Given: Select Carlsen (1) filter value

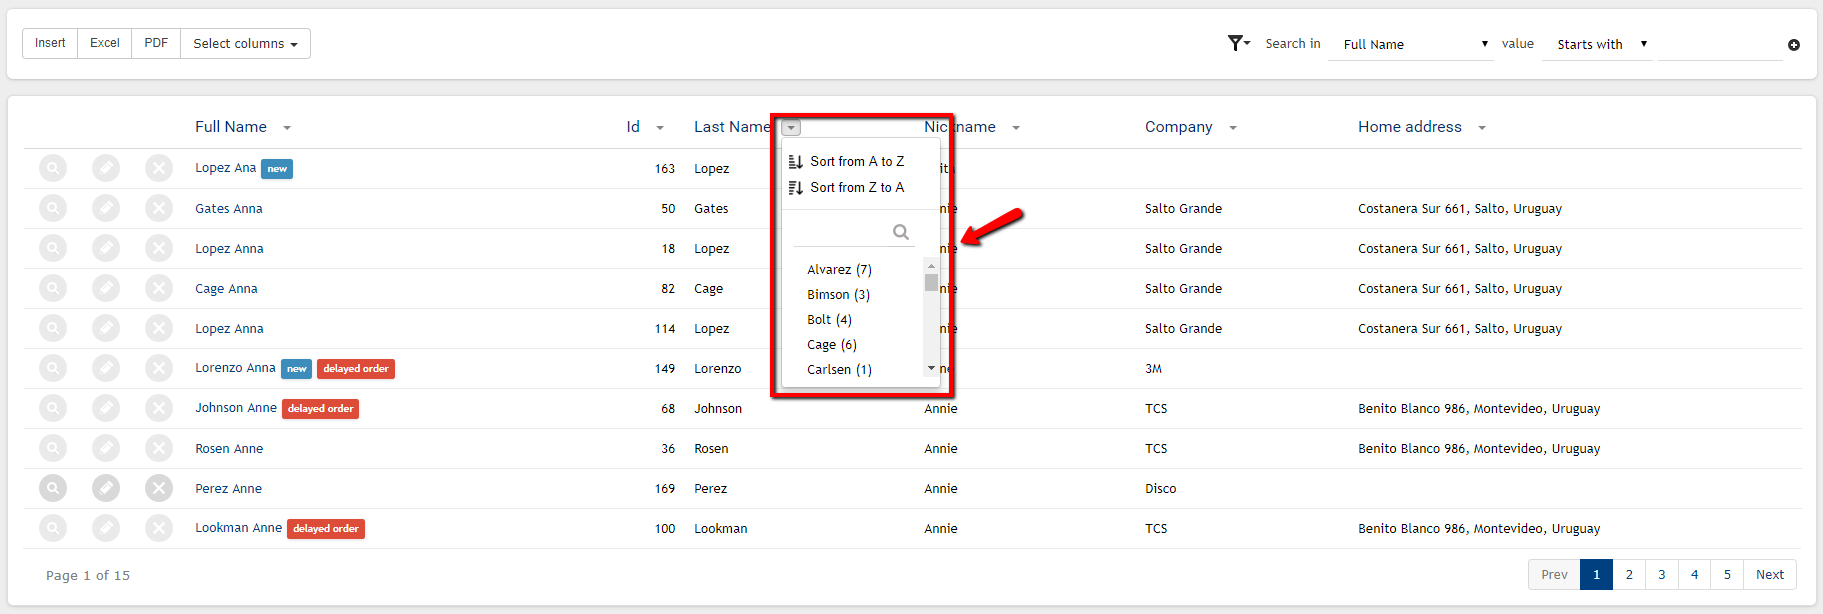Looking at the screenshot, I should (839, 370).
